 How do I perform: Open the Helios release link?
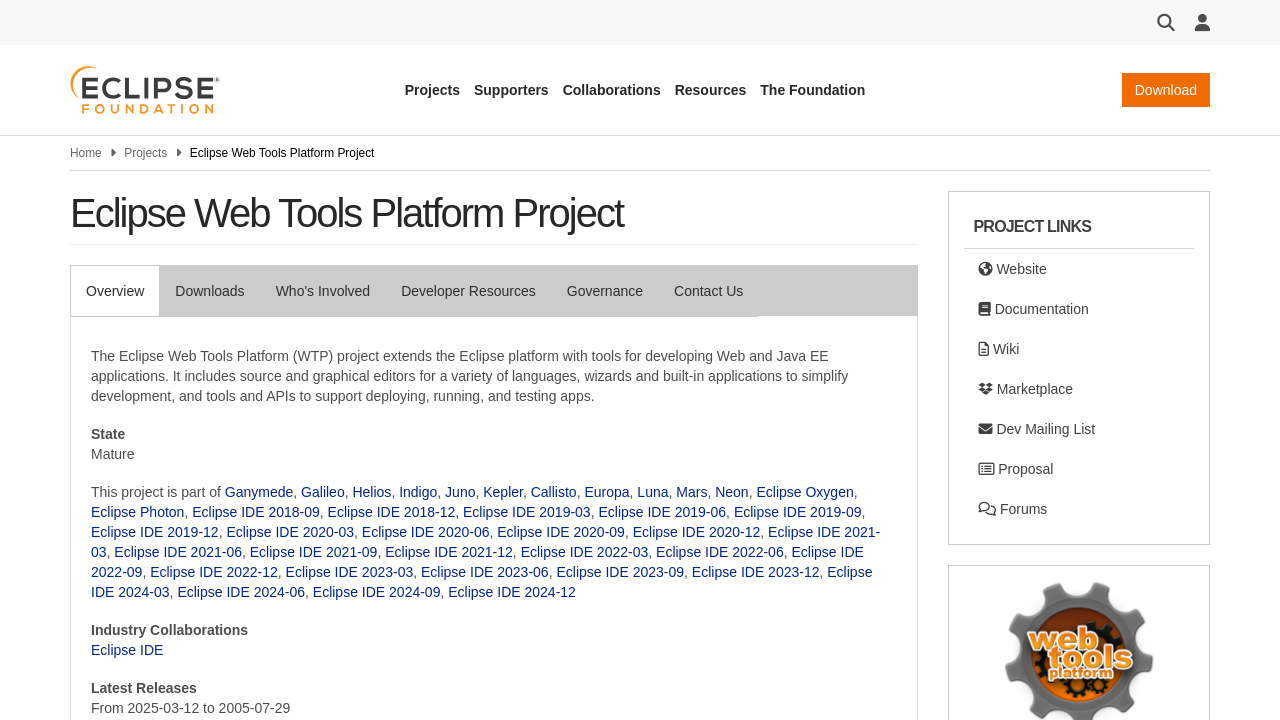372,492
